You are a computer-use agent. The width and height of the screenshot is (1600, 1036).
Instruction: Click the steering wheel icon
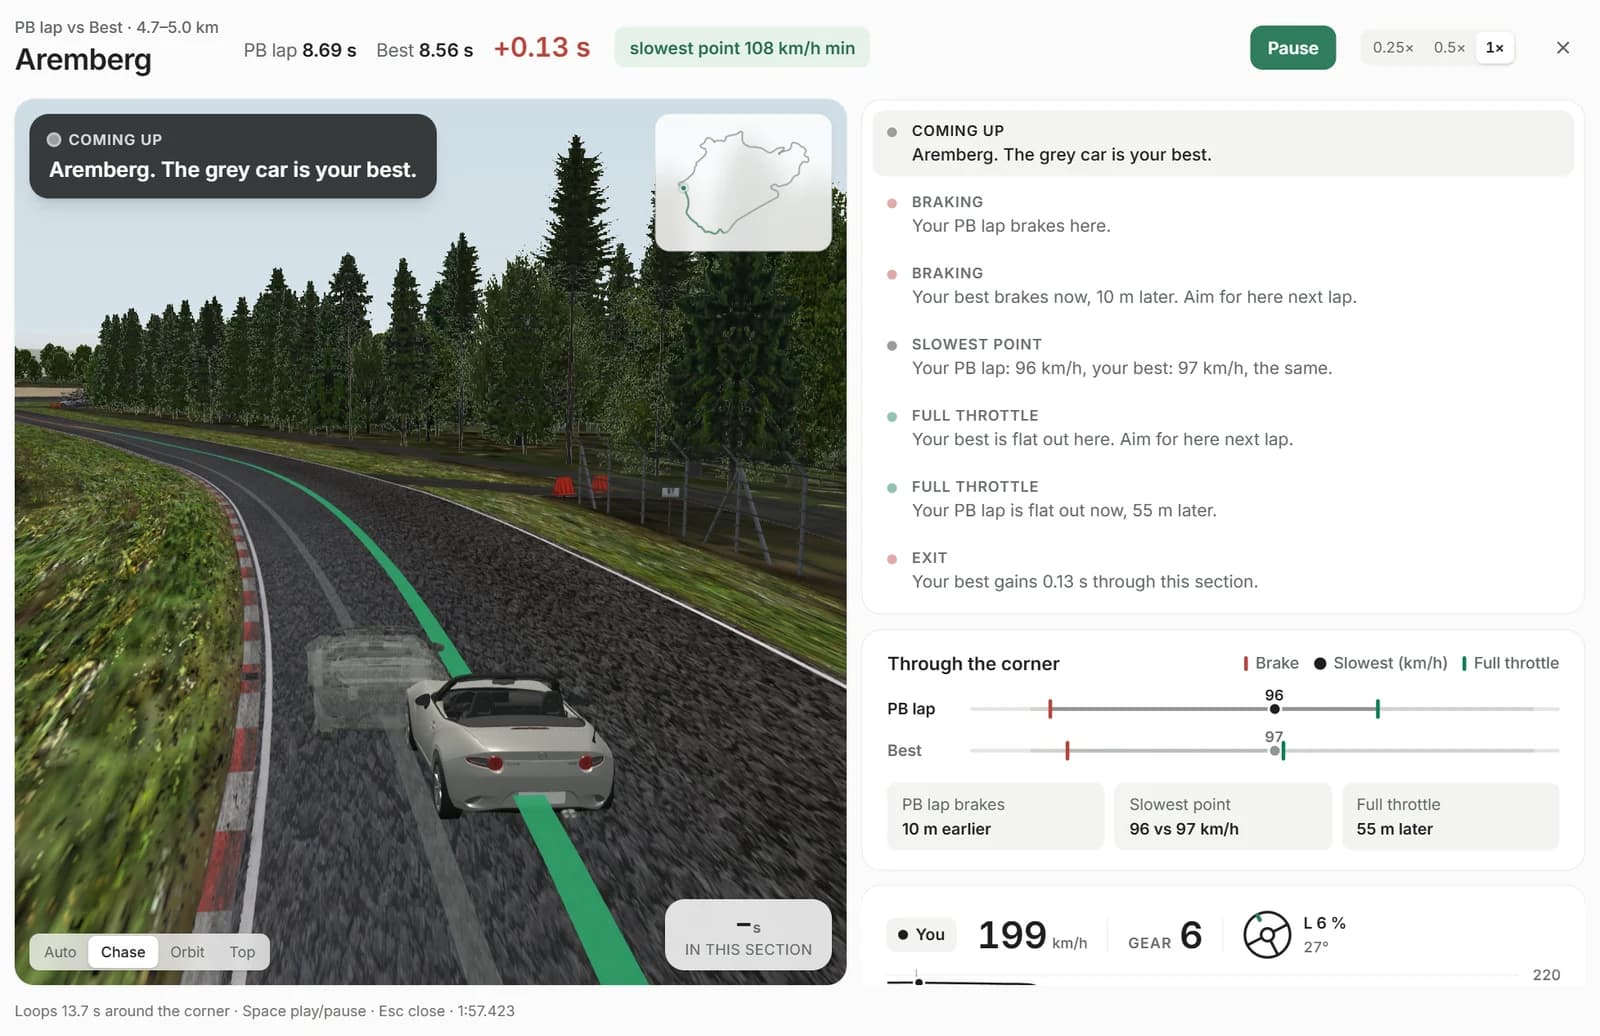1267,935
